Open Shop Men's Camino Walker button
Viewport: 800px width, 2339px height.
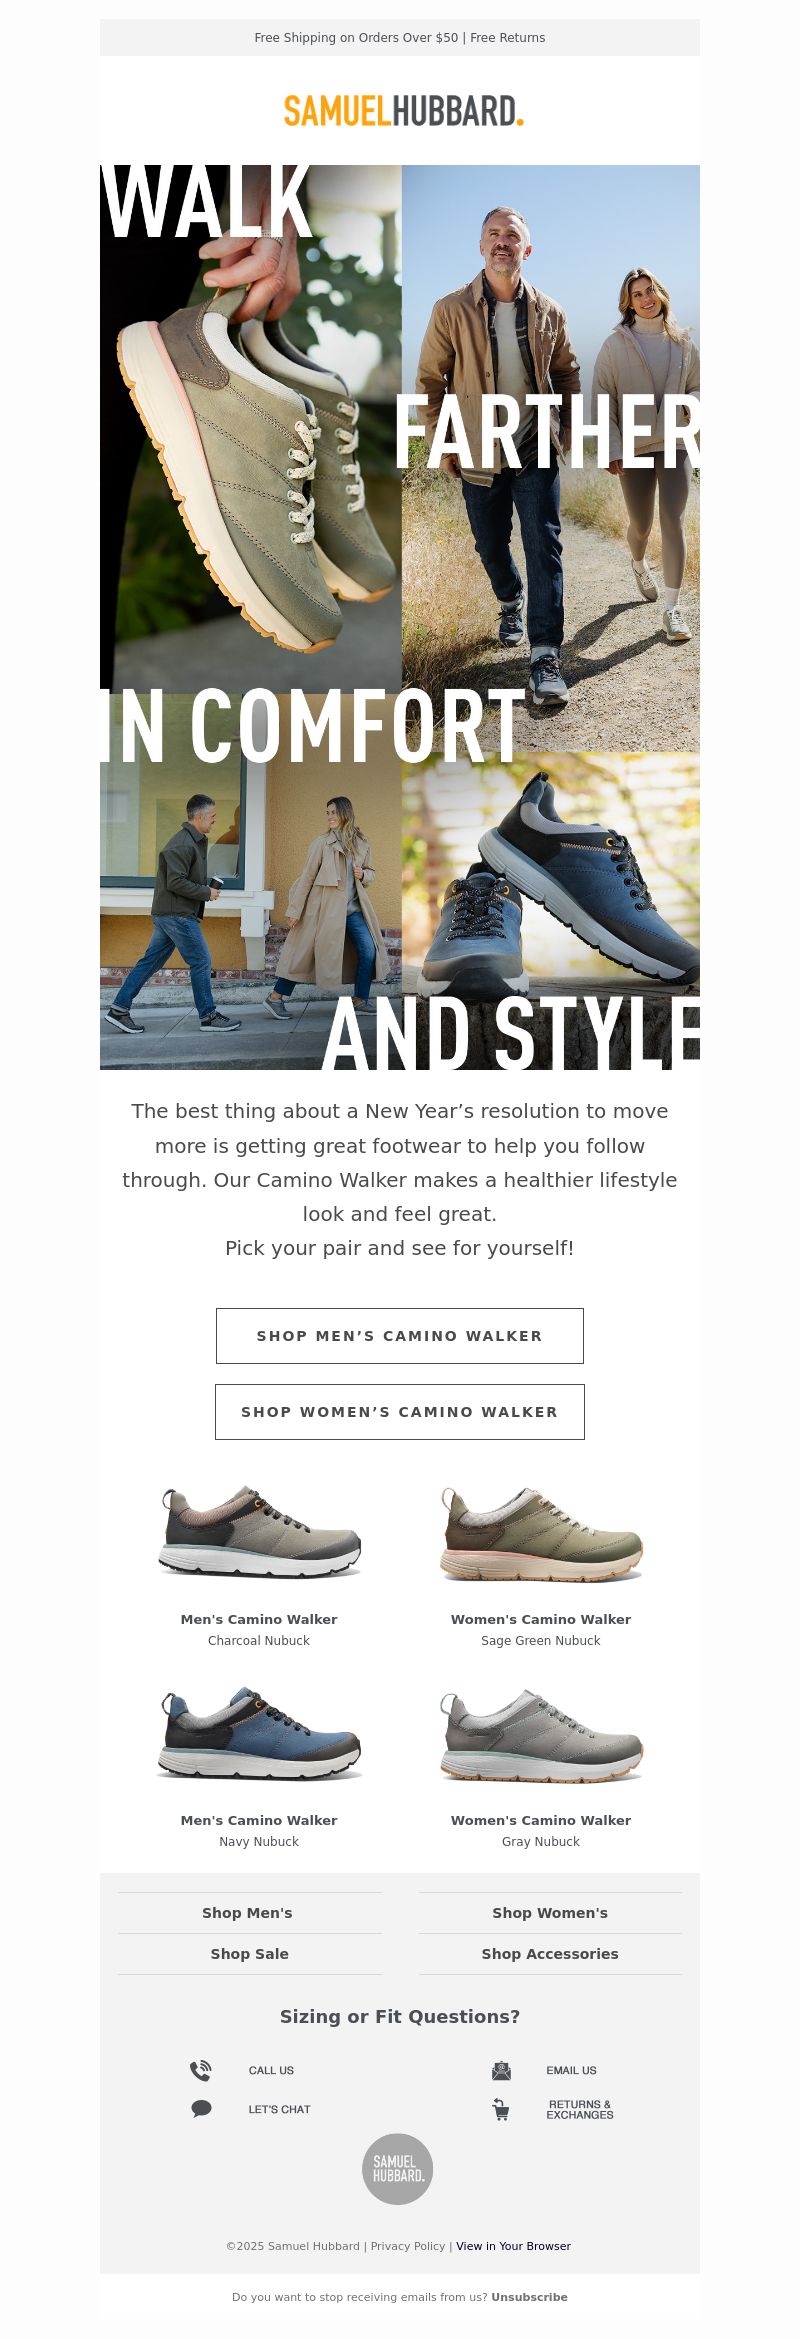(x=400, y=1335)
